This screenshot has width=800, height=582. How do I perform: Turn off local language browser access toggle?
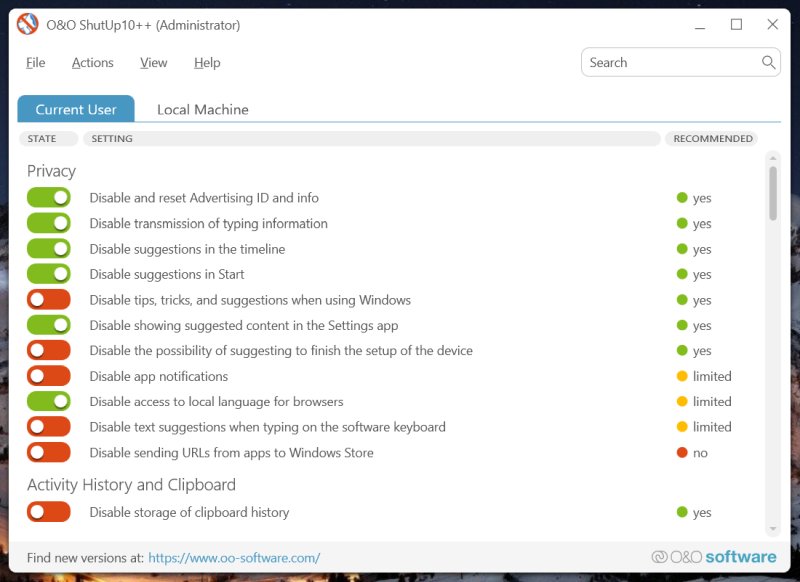48,401
